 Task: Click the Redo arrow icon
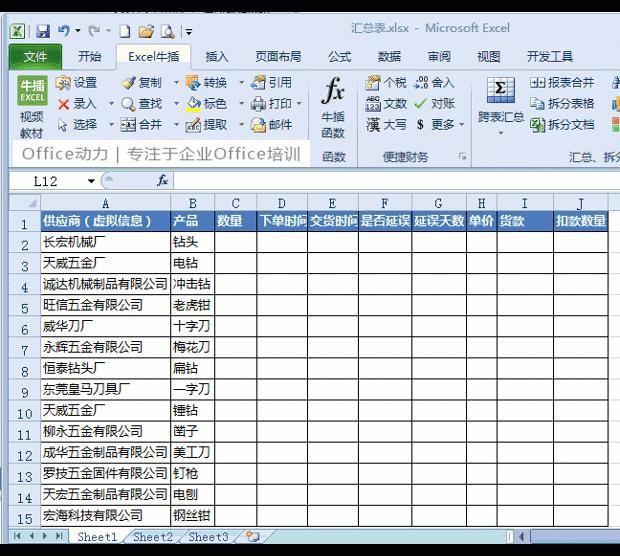point(94,31)
